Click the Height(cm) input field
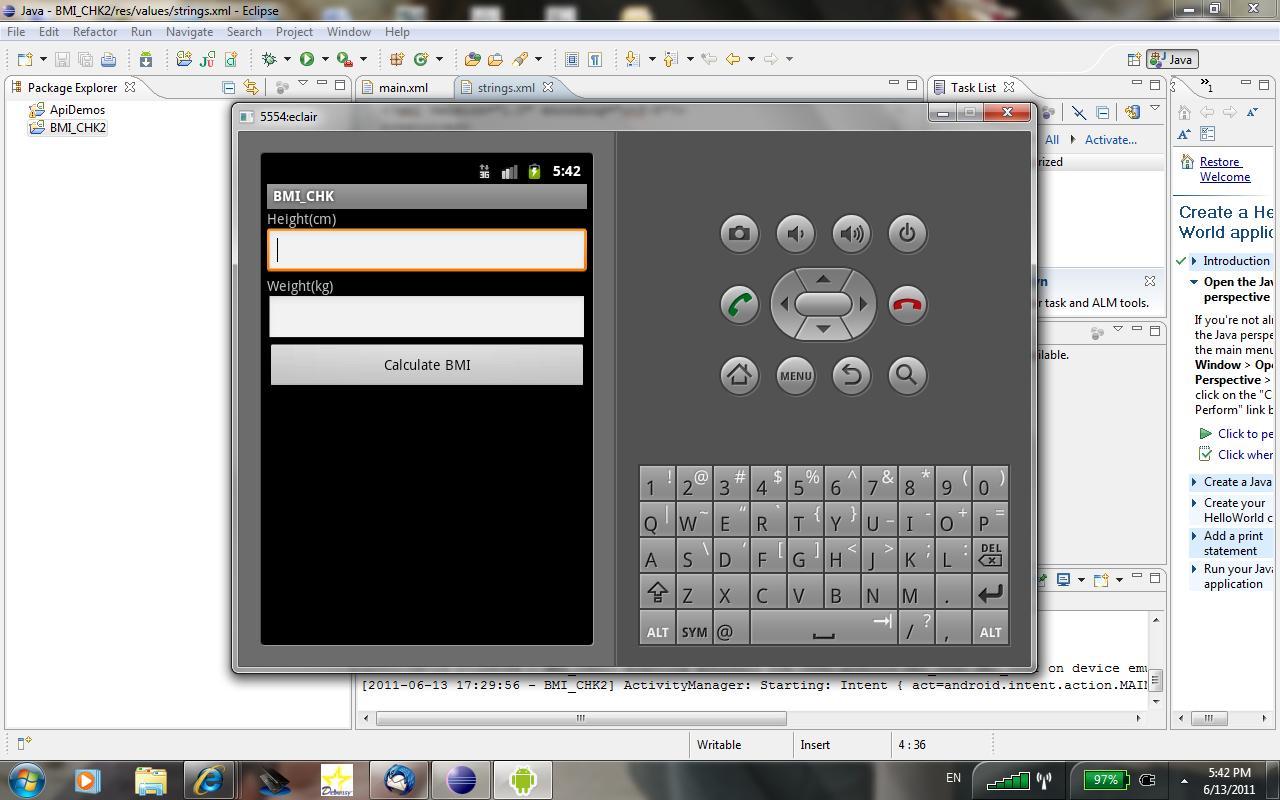Image resolution: width=1280 pixels, height=800 pixels. [x=427, y=250]
